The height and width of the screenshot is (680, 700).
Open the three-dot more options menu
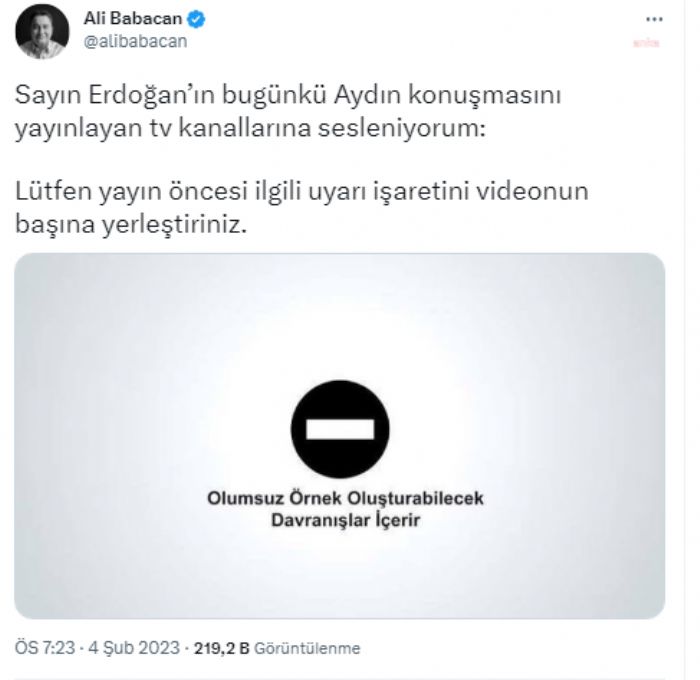point(654,19)
